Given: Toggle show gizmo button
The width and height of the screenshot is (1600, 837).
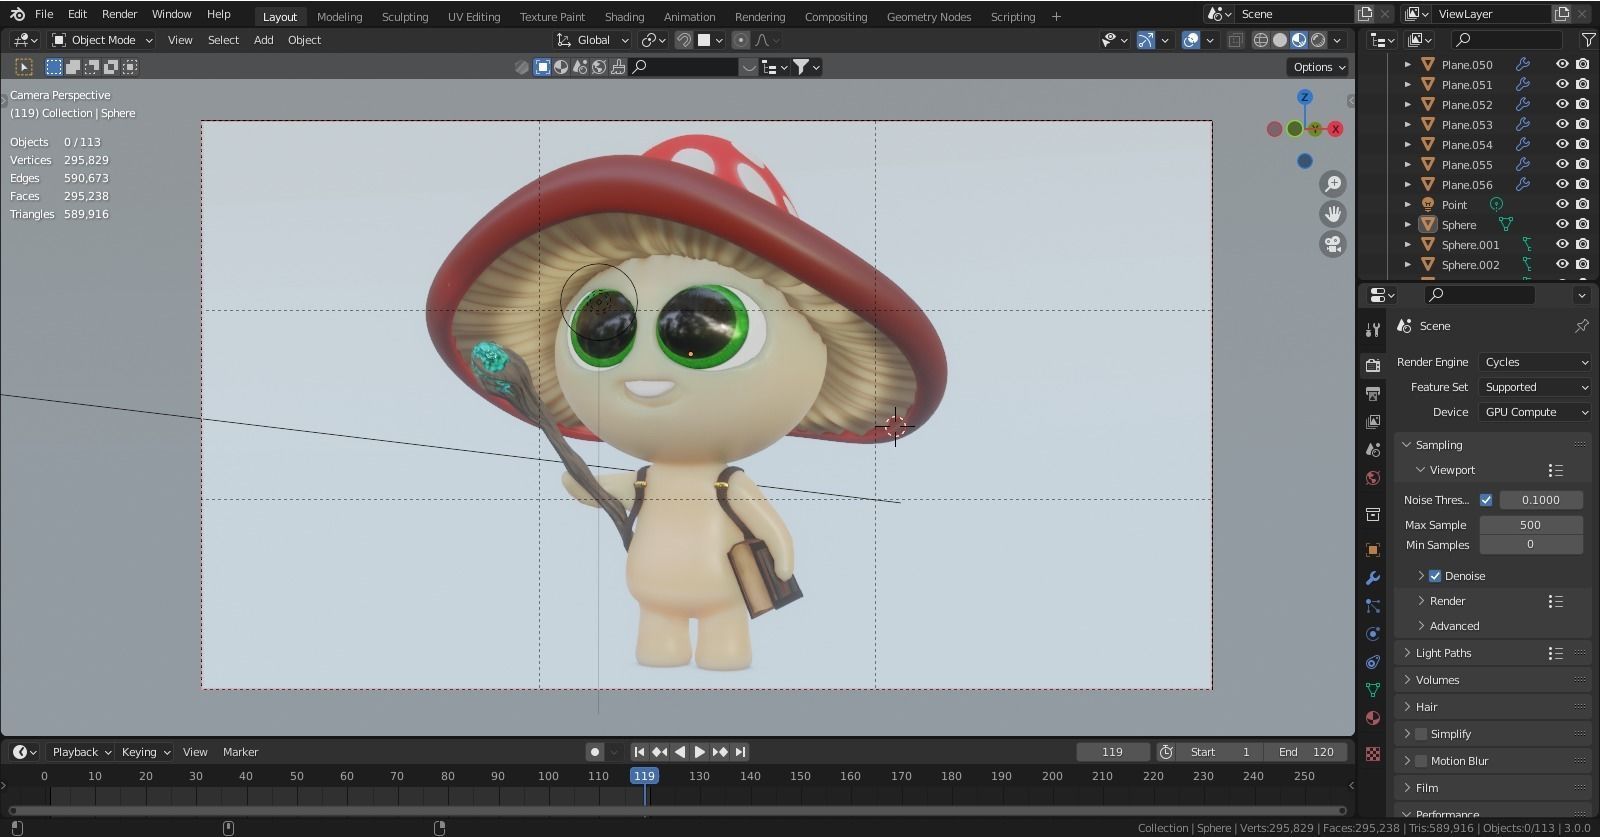Looking at the screenshot, I should pyautogui.click(x=1146, y=40).
